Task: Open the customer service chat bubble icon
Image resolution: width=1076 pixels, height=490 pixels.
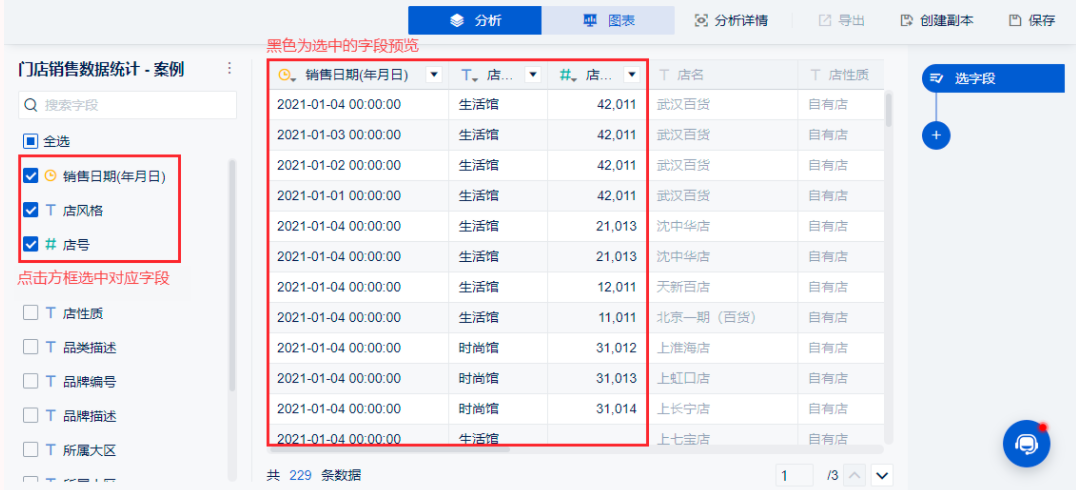Action: (x=1026, y=445)
